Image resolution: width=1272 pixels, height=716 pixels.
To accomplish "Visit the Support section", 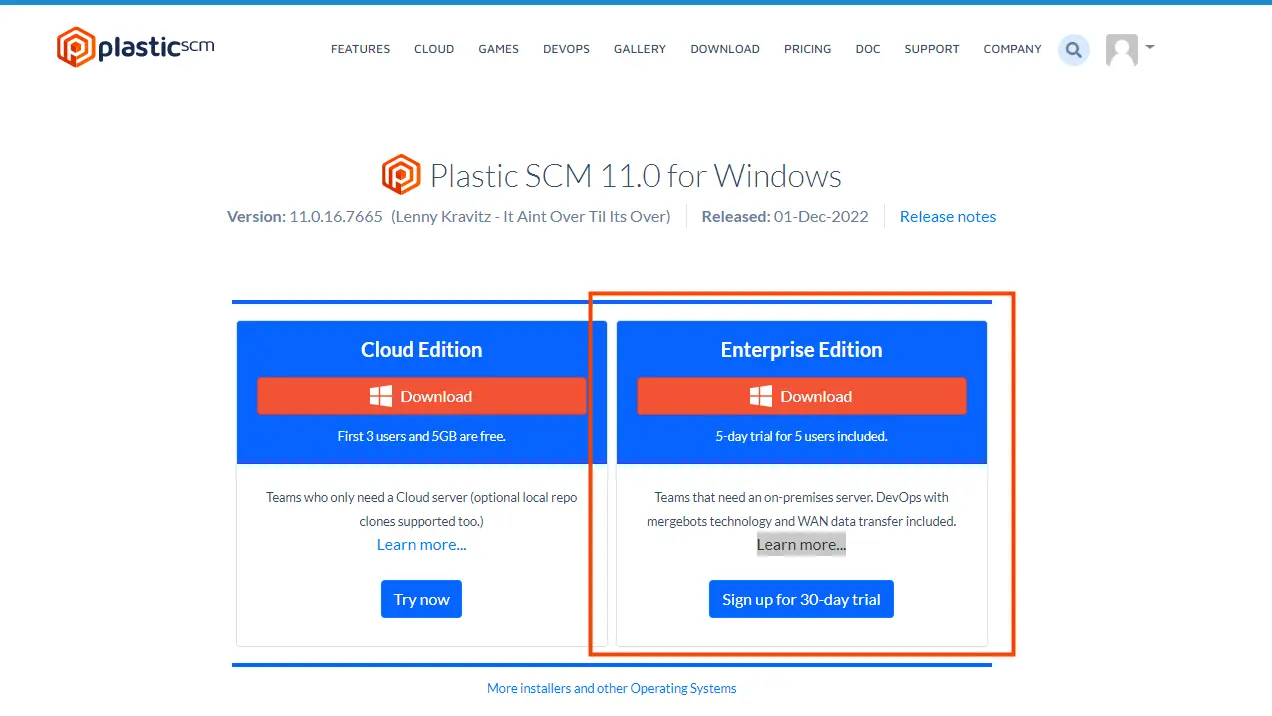I will (x=932, y=49).
